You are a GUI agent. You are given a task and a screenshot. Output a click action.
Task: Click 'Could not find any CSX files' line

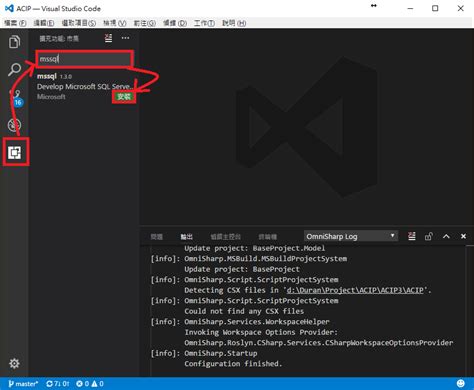[244, 311]
